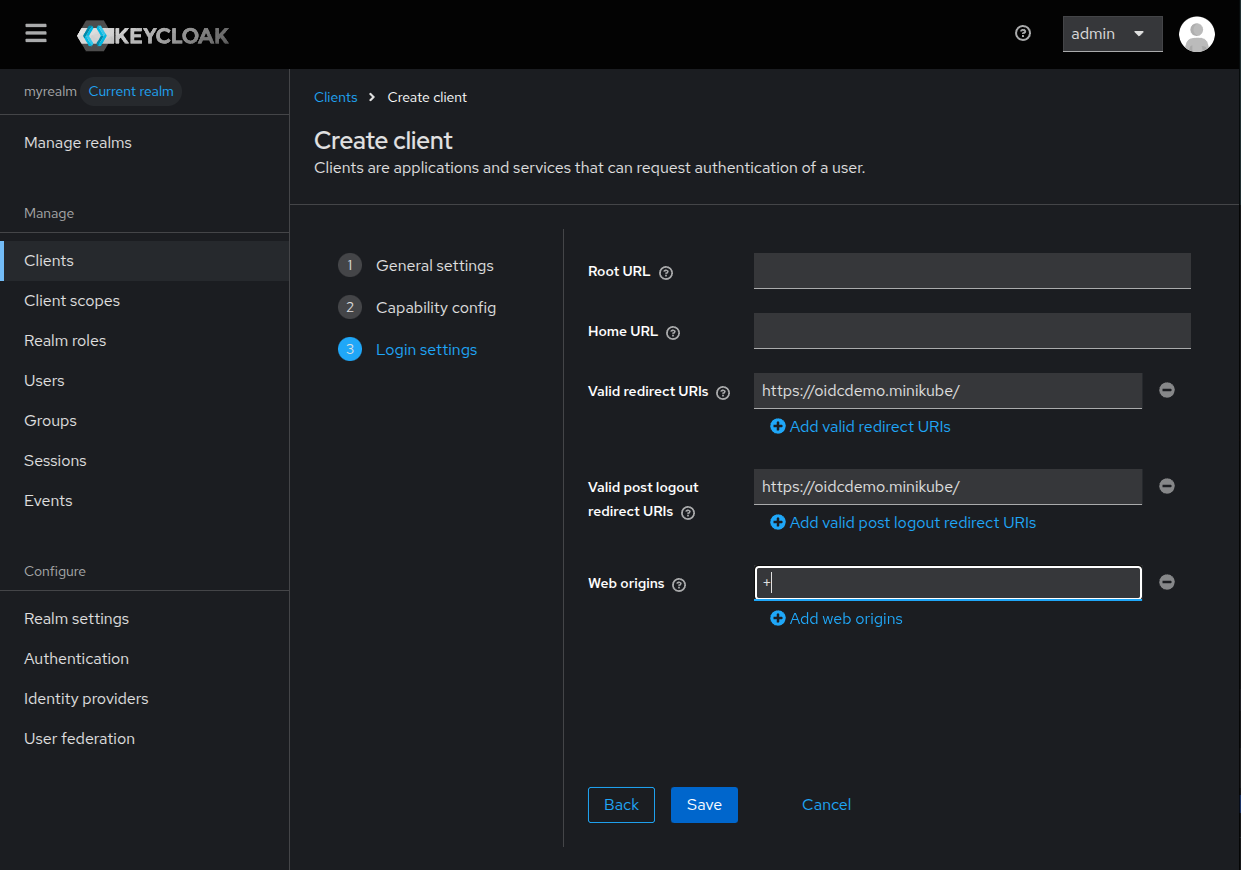Show help for Valid redirect URIs
The image size is (1241, 870).
723,393
